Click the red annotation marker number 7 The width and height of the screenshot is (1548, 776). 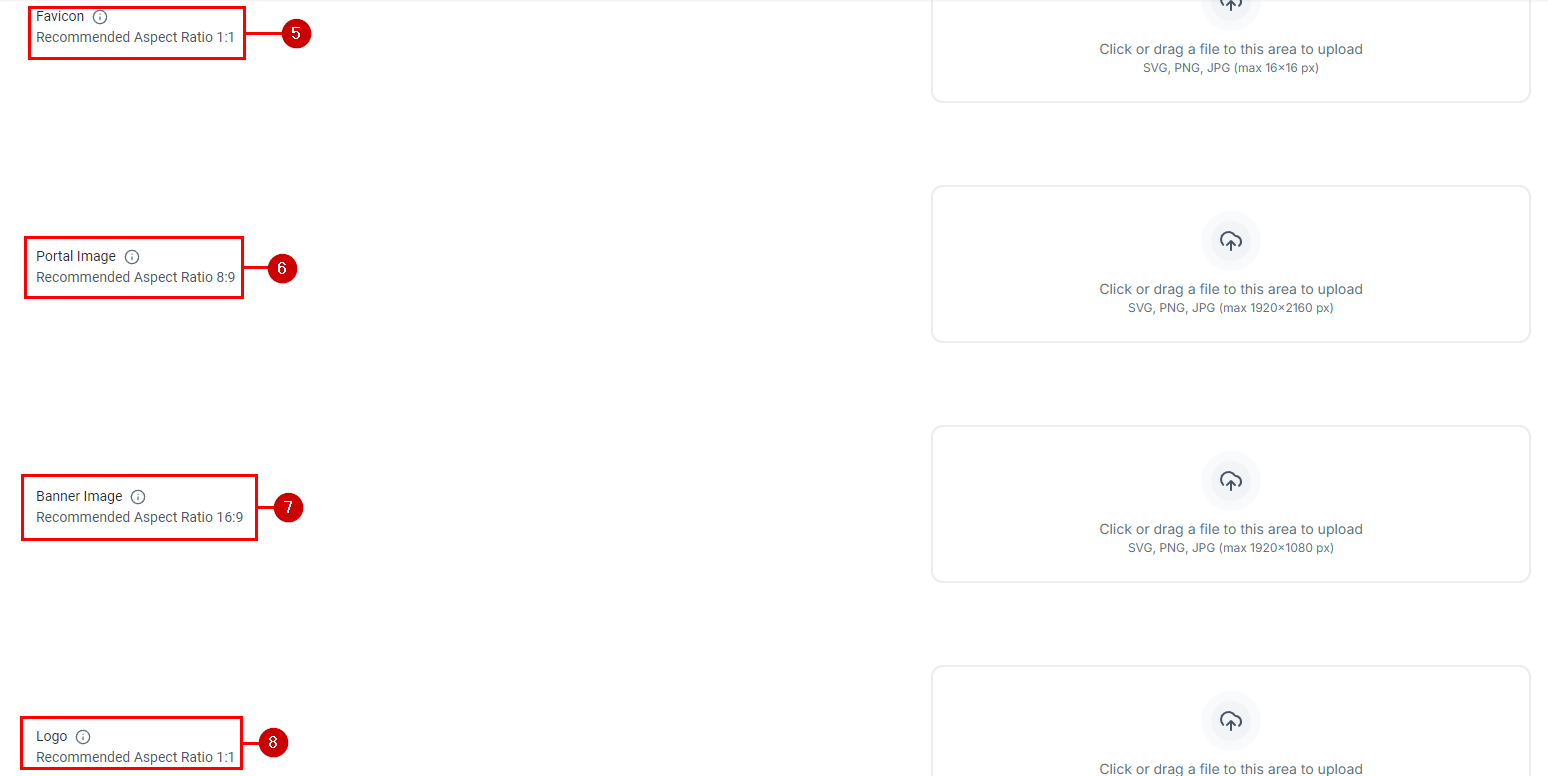pos(288,508)
